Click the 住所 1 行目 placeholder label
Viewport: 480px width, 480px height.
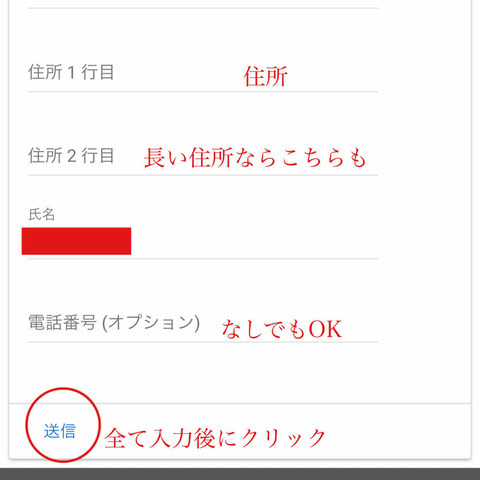click(71, 72)
